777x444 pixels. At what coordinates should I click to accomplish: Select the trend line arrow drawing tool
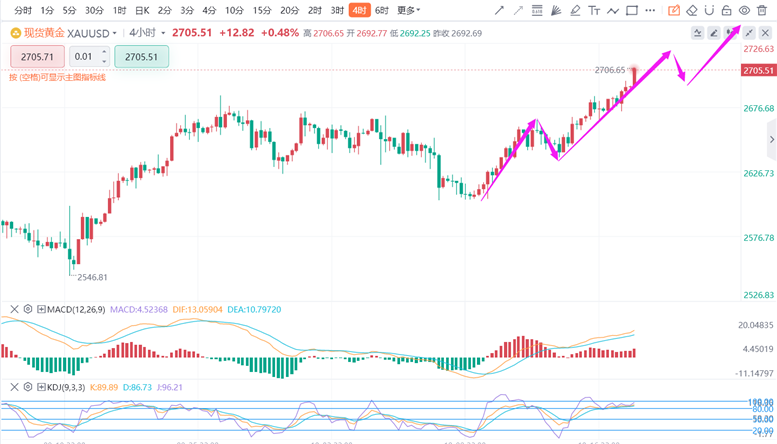pos(500,10)
